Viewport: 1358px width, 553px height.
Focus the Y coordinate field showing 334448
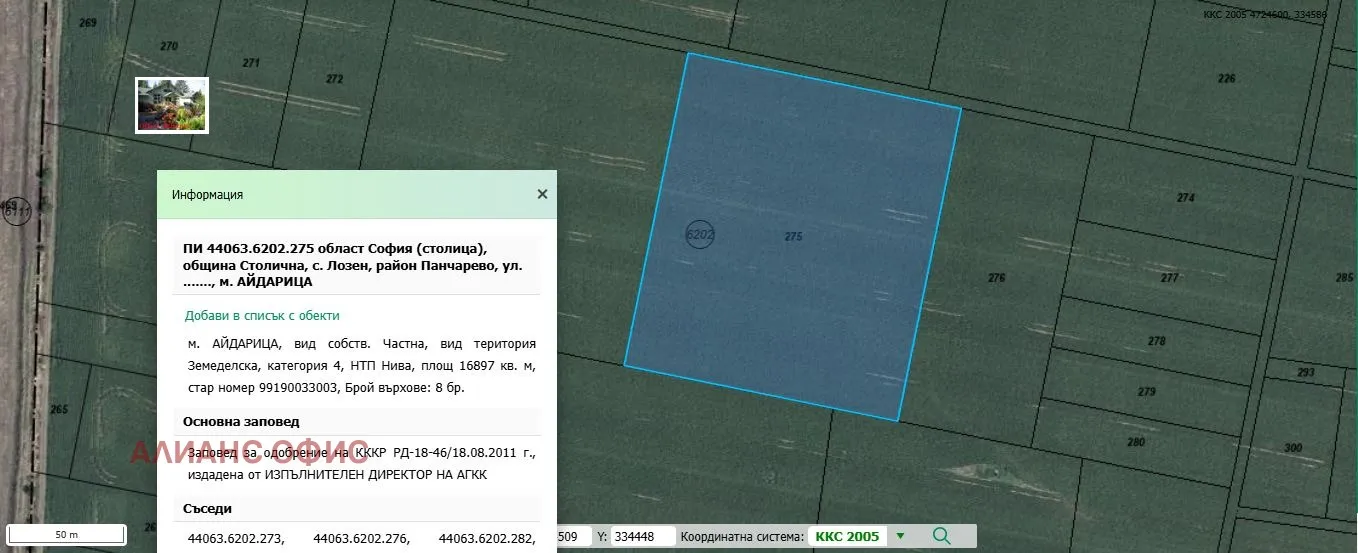(x=642, y=537)
